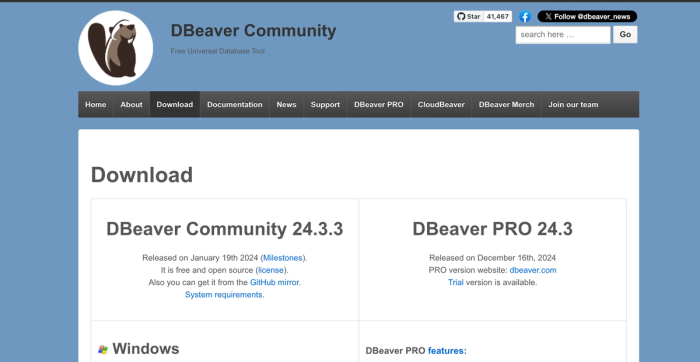
Task: Open the Support menu item
Action: [325, 104]
